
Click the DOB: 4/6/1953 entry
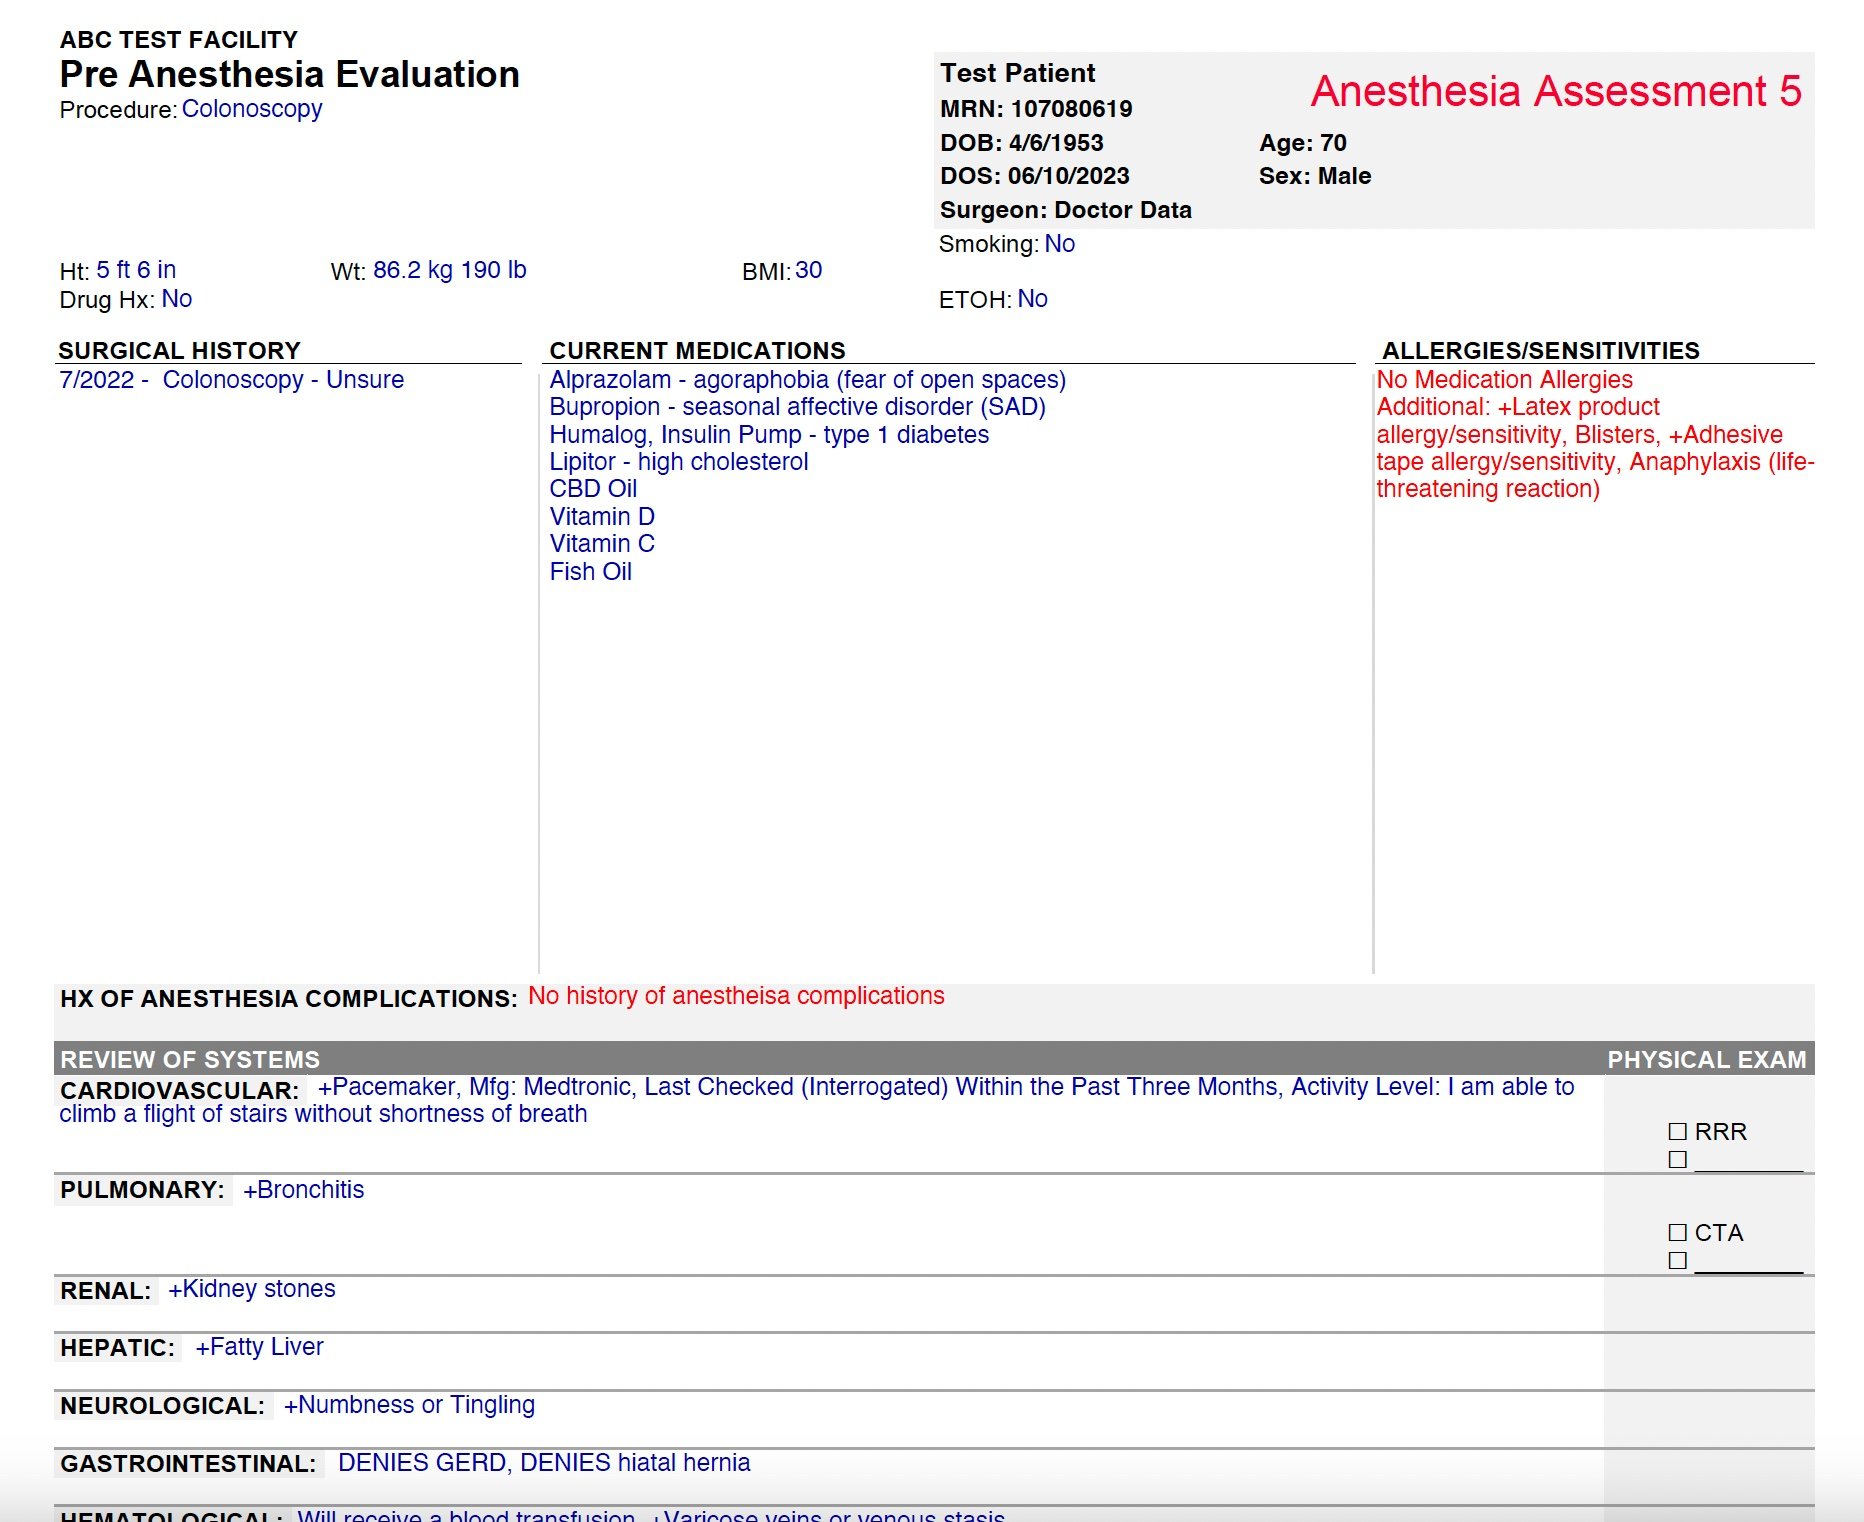coord(1022,142)
